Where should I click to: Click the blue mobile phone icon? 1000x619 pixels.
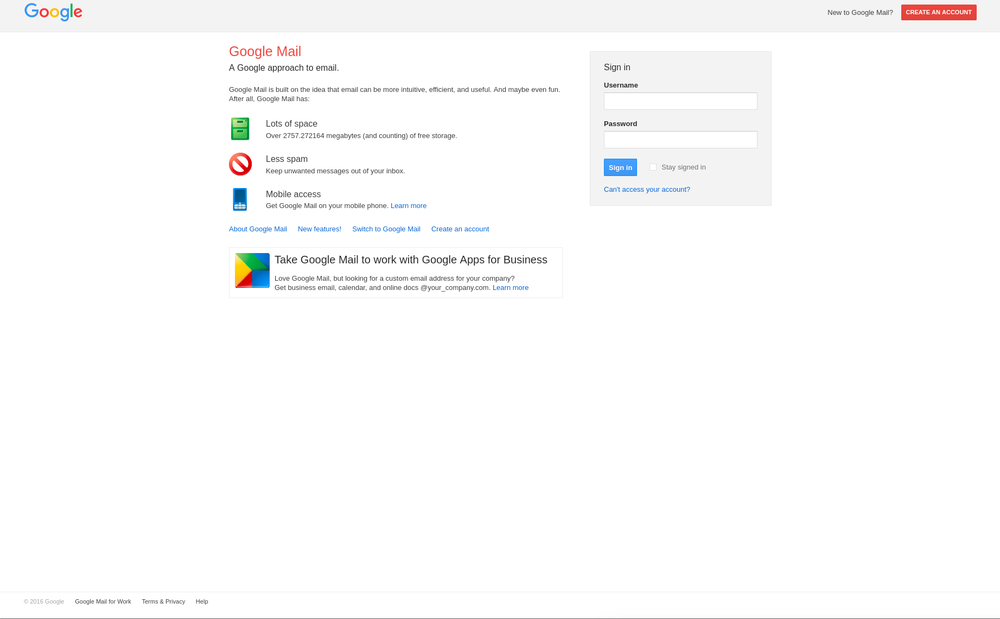click(x=240, y=199)
